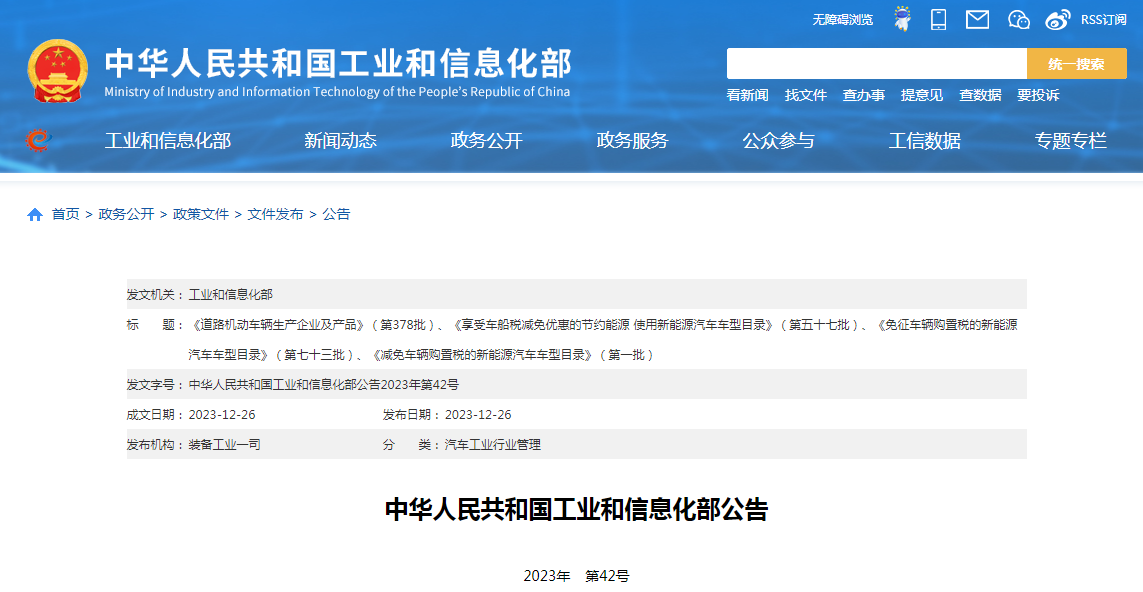
Task: Open 公众参与 navigation menu
Action: (779, 141)
